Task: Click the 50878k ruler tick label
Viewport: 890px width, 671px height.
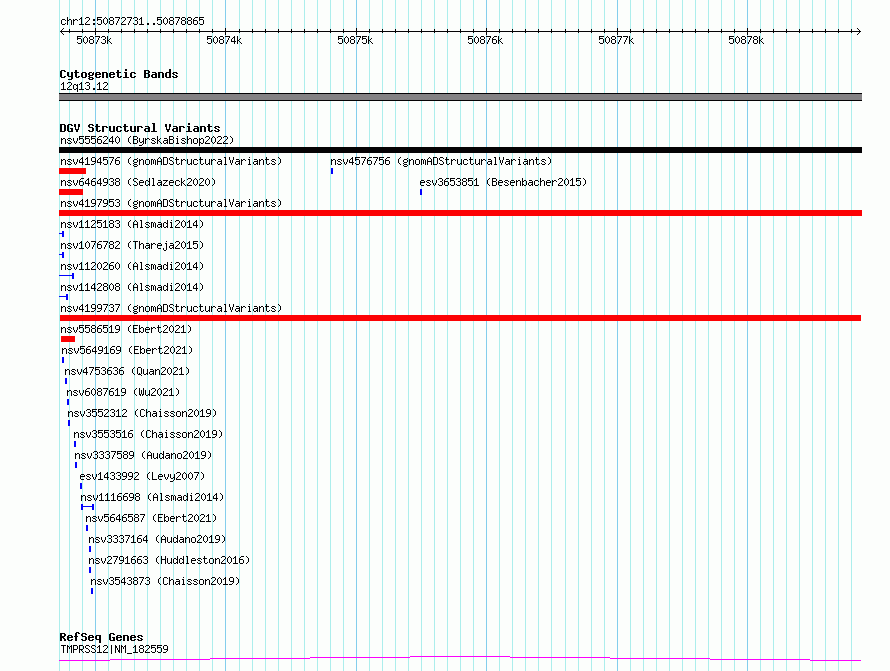Action: click(x=746, y=40)
